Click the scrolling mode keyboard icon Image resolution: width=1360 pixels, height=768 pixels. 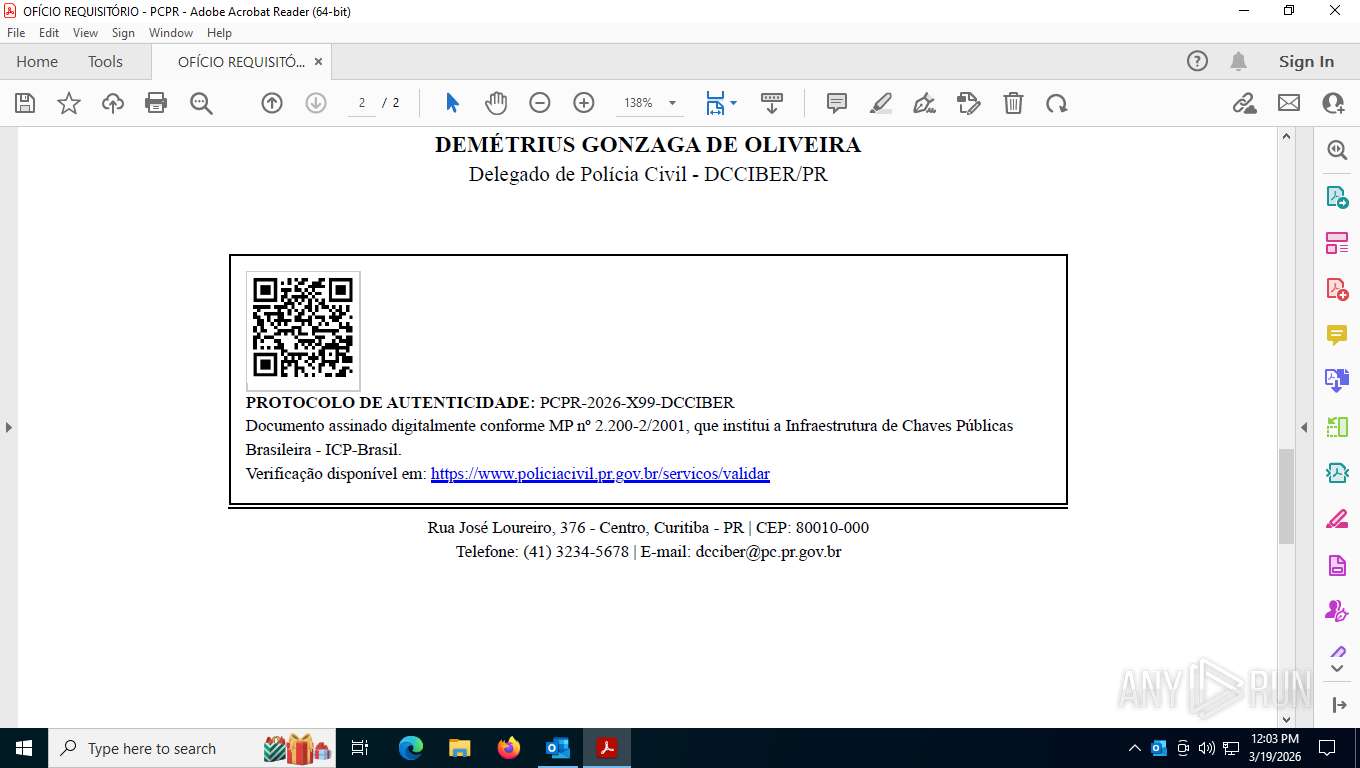click(x=772, y=103)
